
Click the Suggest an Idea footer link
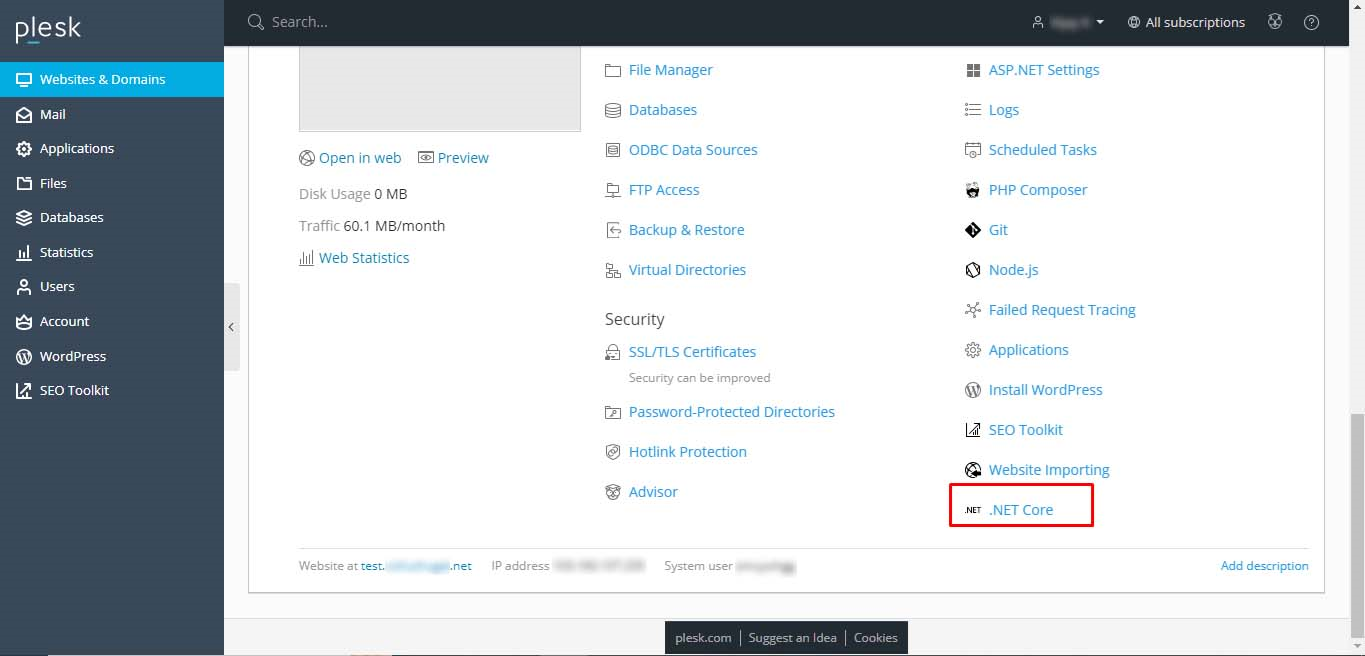tap(792, 638)
